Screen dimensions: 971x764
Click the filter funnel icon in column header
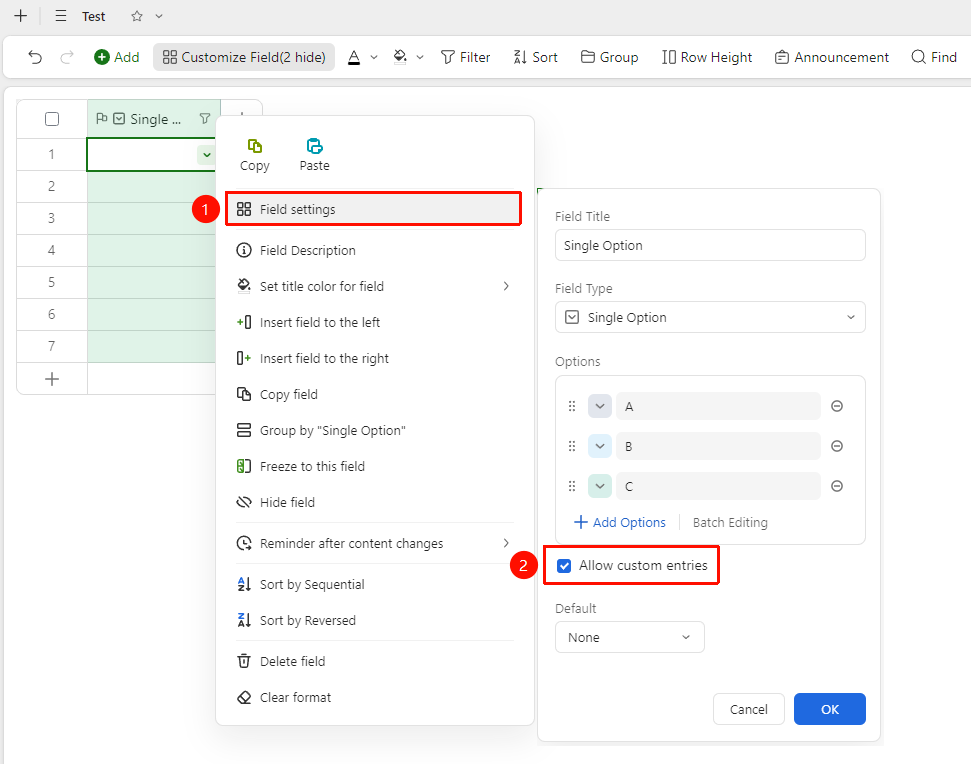point(204,118)
